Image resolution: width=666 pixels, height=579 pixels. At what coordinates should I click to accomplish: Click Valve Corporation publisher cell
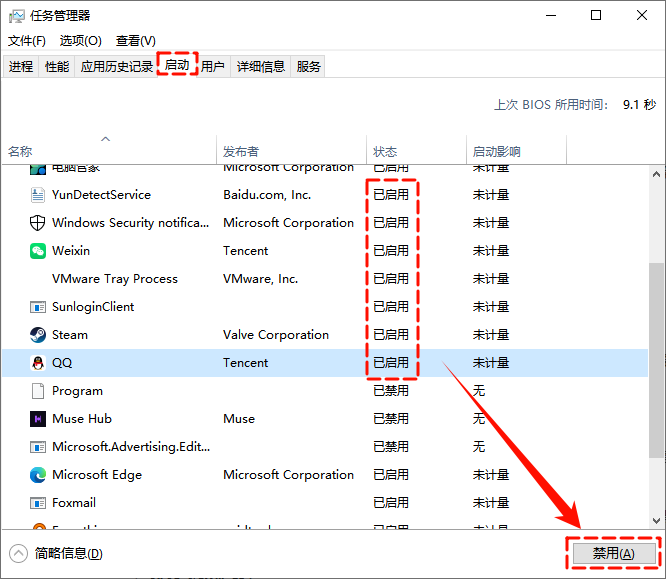click(x=276, y=335)
